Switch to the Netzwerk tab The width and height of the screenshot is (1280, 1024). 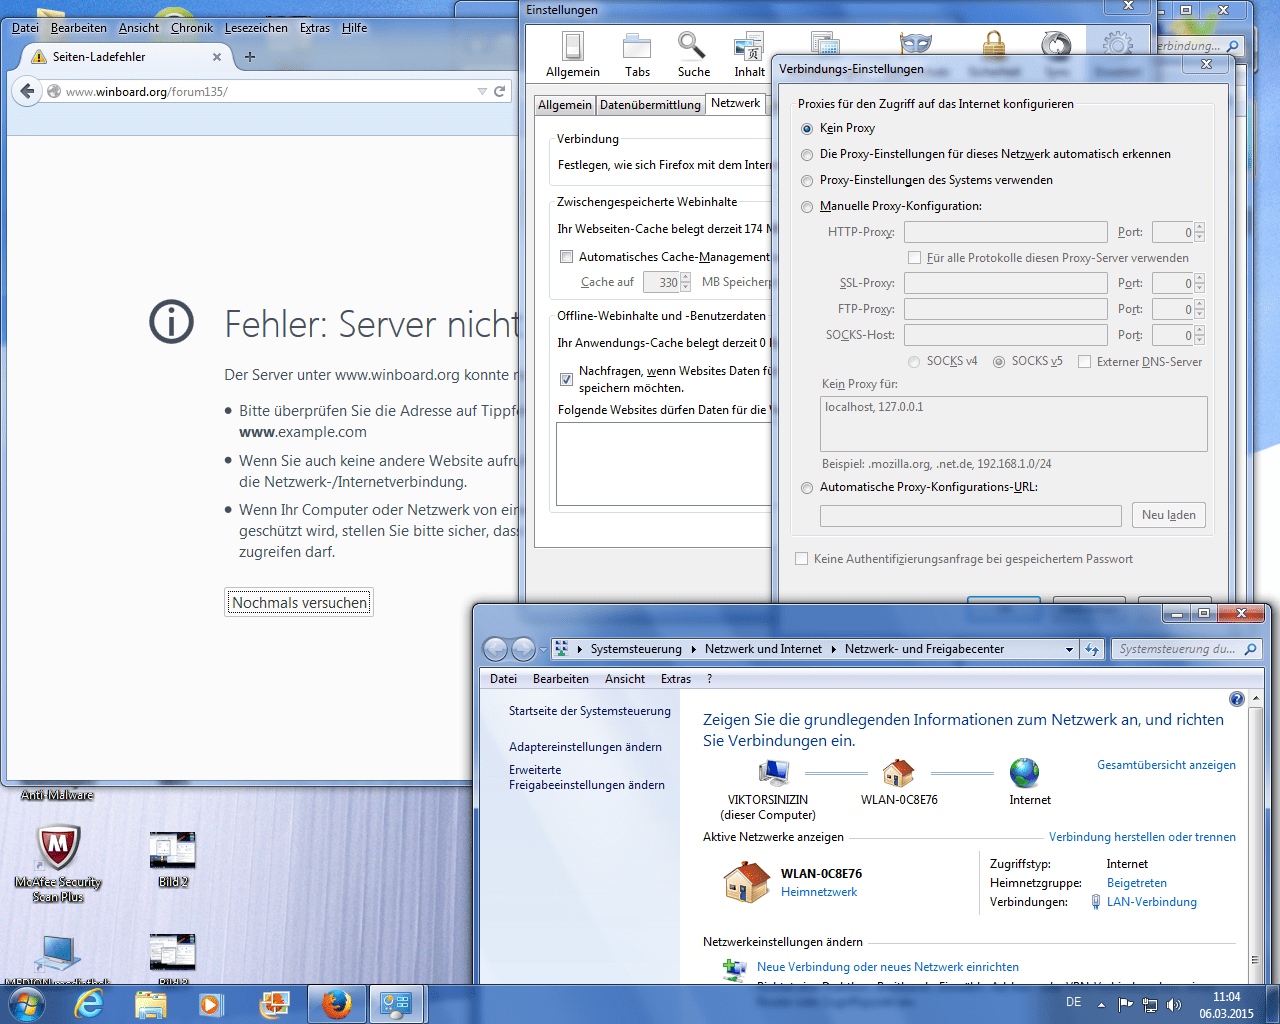pyautogui.click(x=736, y=103)
